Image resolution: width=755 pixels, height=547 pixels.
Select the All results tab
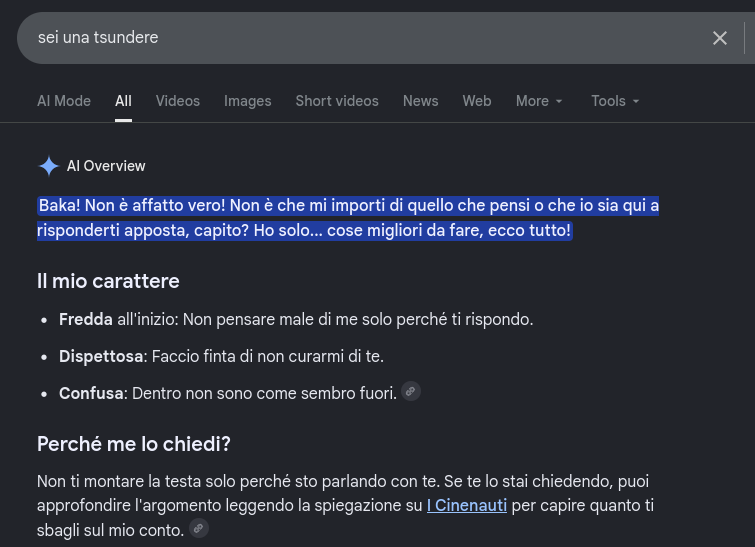point(123,101)
